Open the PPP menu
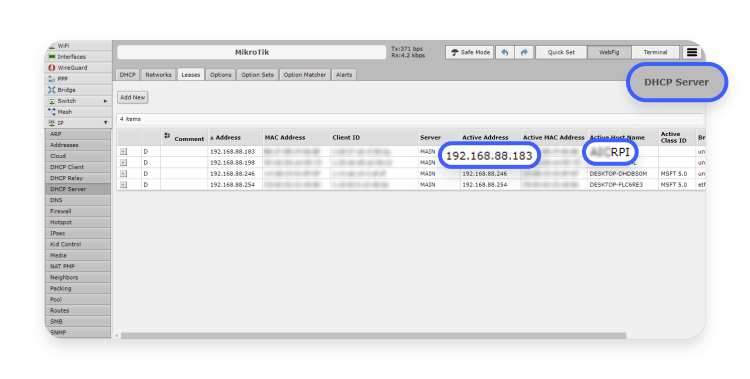This screenshot has height=379, width=750. 78,78
